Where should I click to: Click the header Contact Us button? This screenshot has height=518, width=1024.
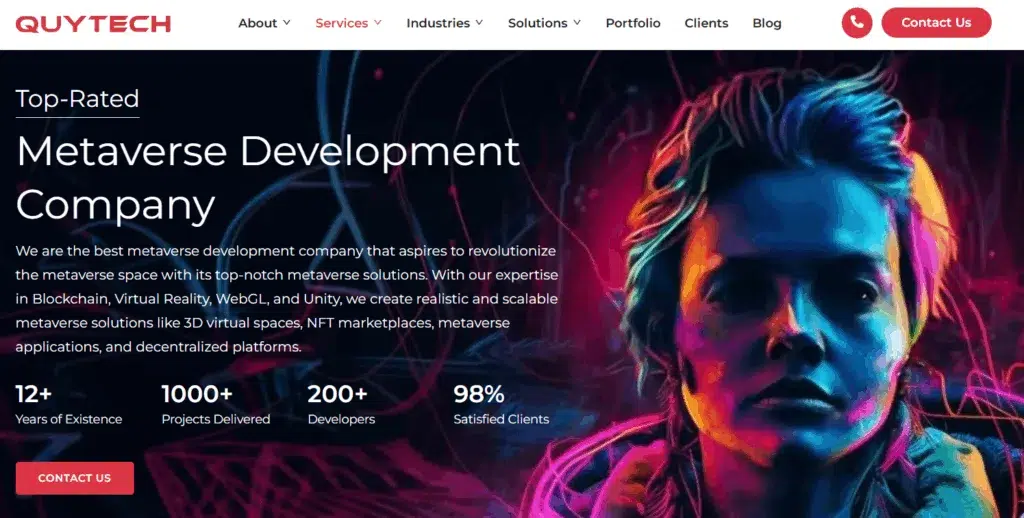pyautogui.click(x=936, y=23)
